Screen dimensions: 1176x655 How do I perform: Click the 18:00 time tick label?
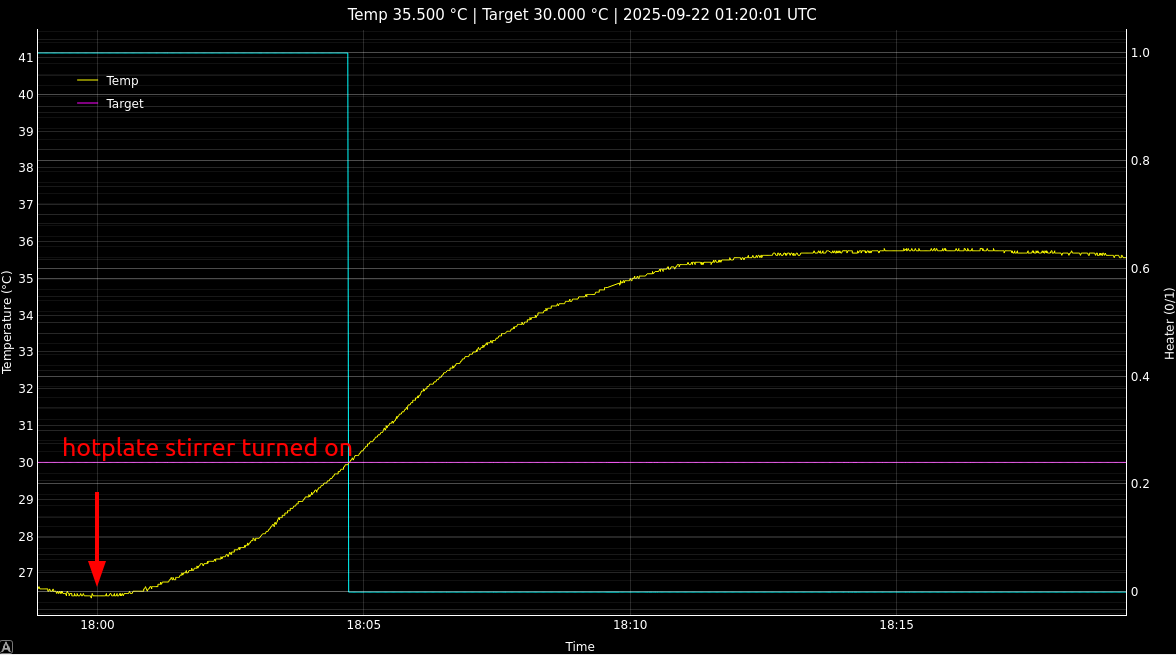pos(97,625)
